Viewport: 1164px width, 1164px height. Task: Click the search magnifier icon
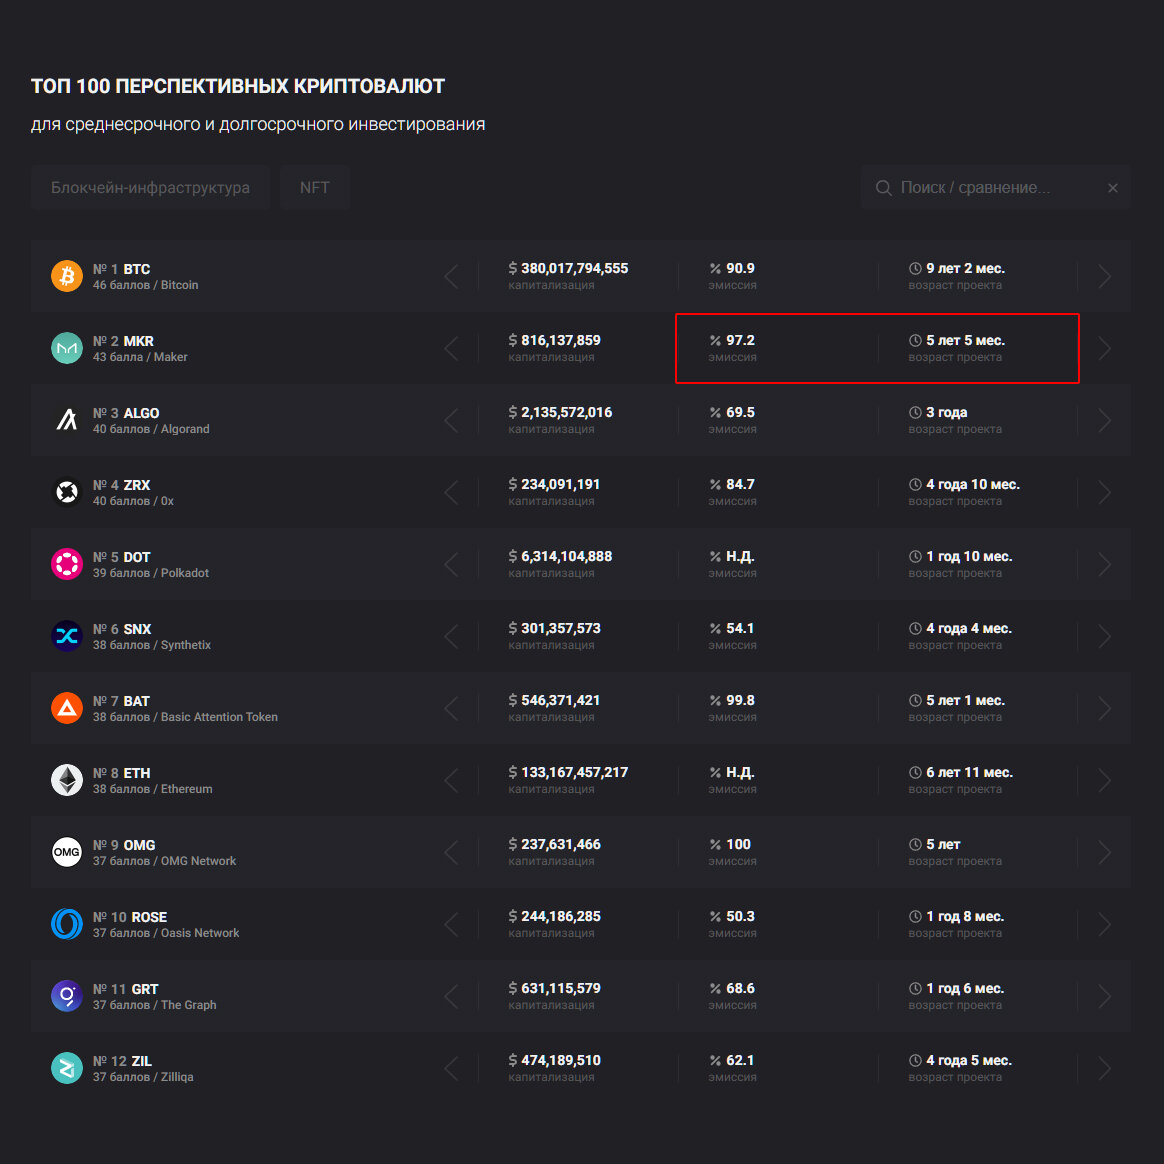point(883,188)
